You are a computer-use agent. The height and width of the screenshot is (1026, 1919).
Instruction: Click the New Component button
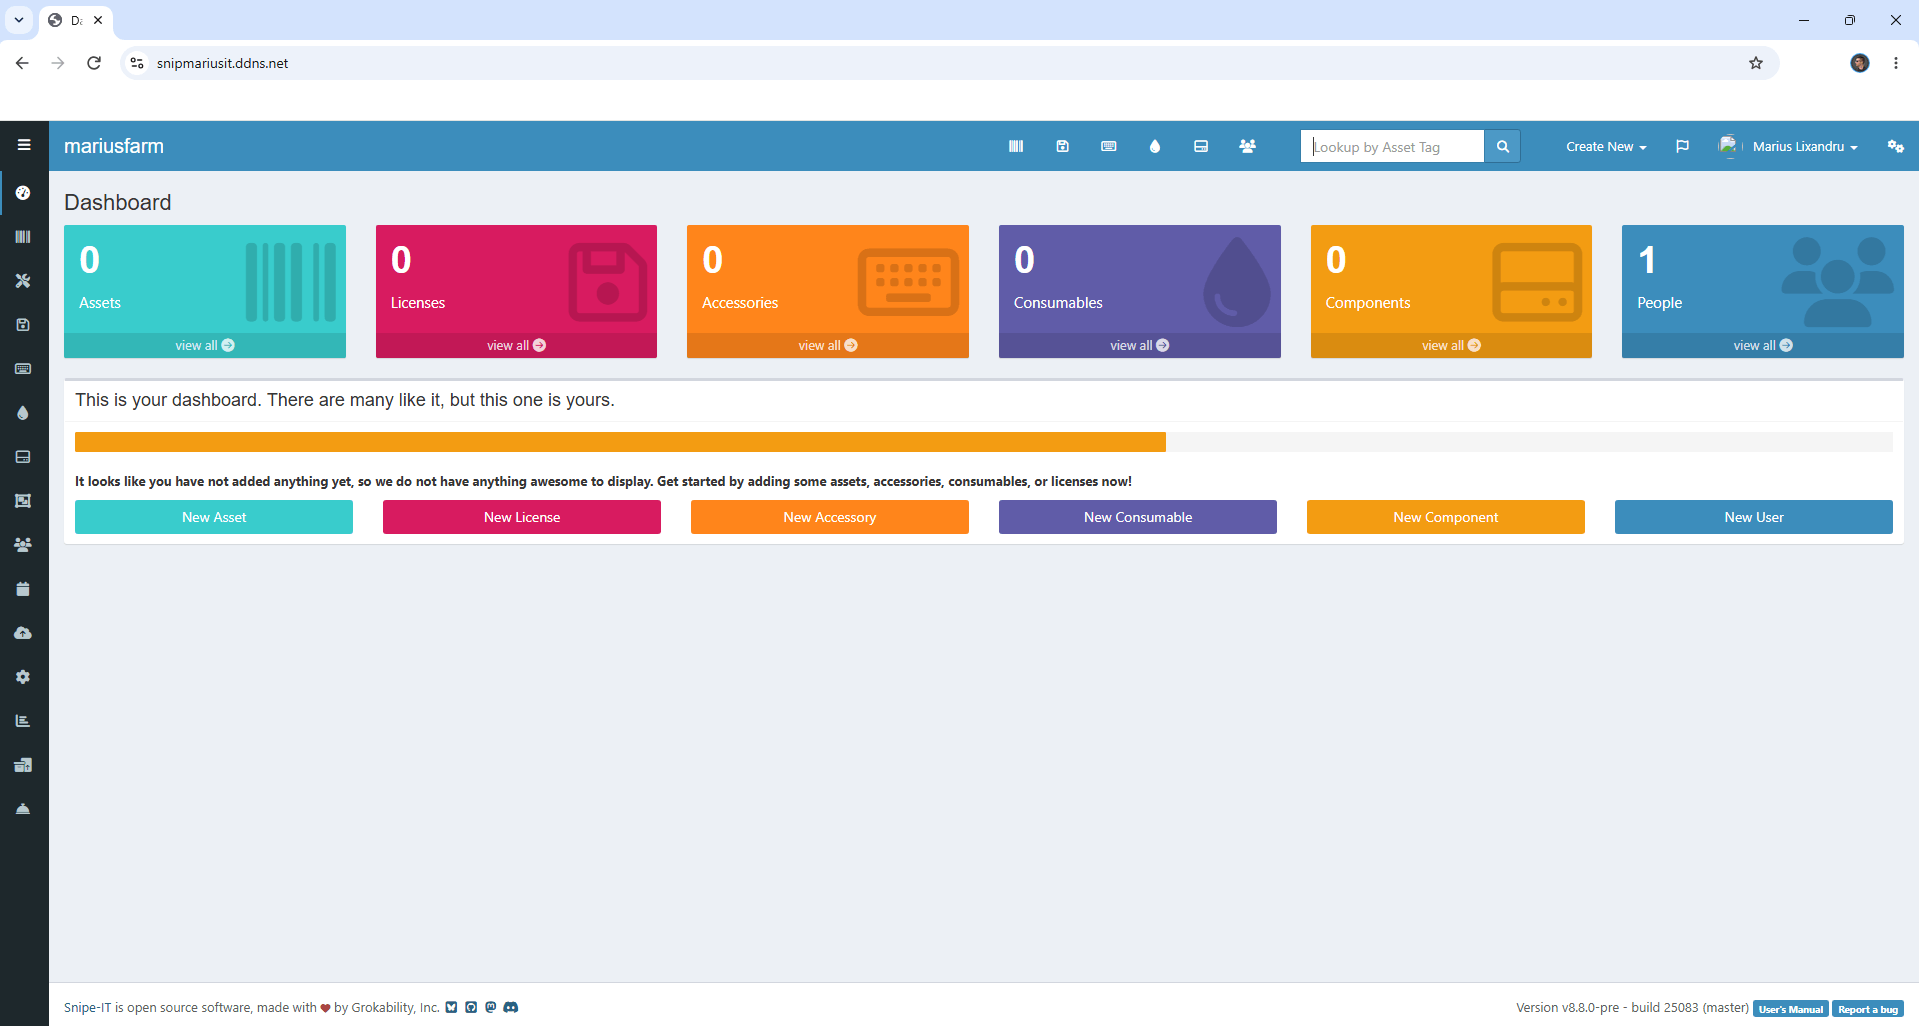1446,517
